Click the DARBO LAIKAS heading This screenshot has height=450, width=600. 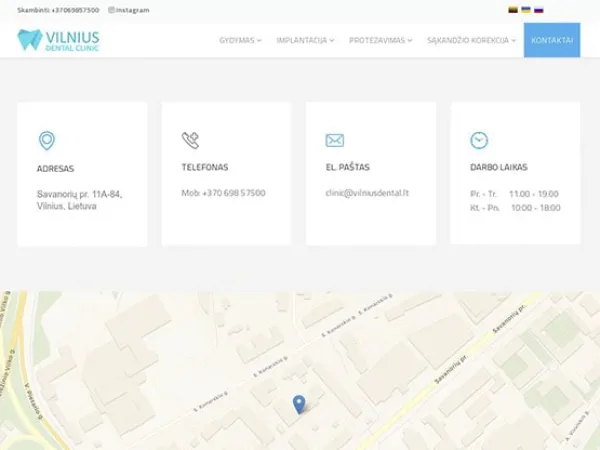coord(499,167)
